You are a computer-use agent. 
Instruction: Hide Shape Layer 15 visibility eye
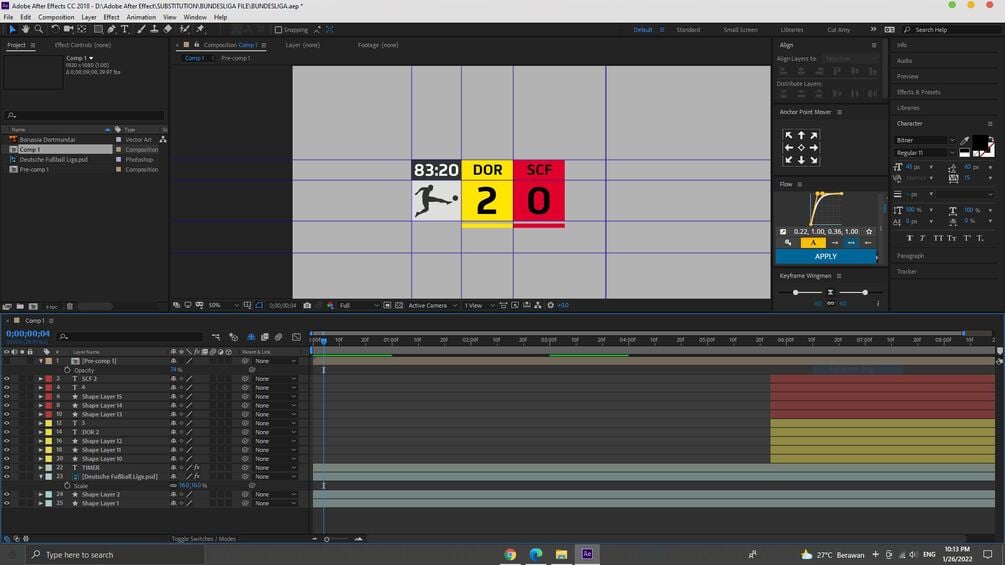pos(6,397)
